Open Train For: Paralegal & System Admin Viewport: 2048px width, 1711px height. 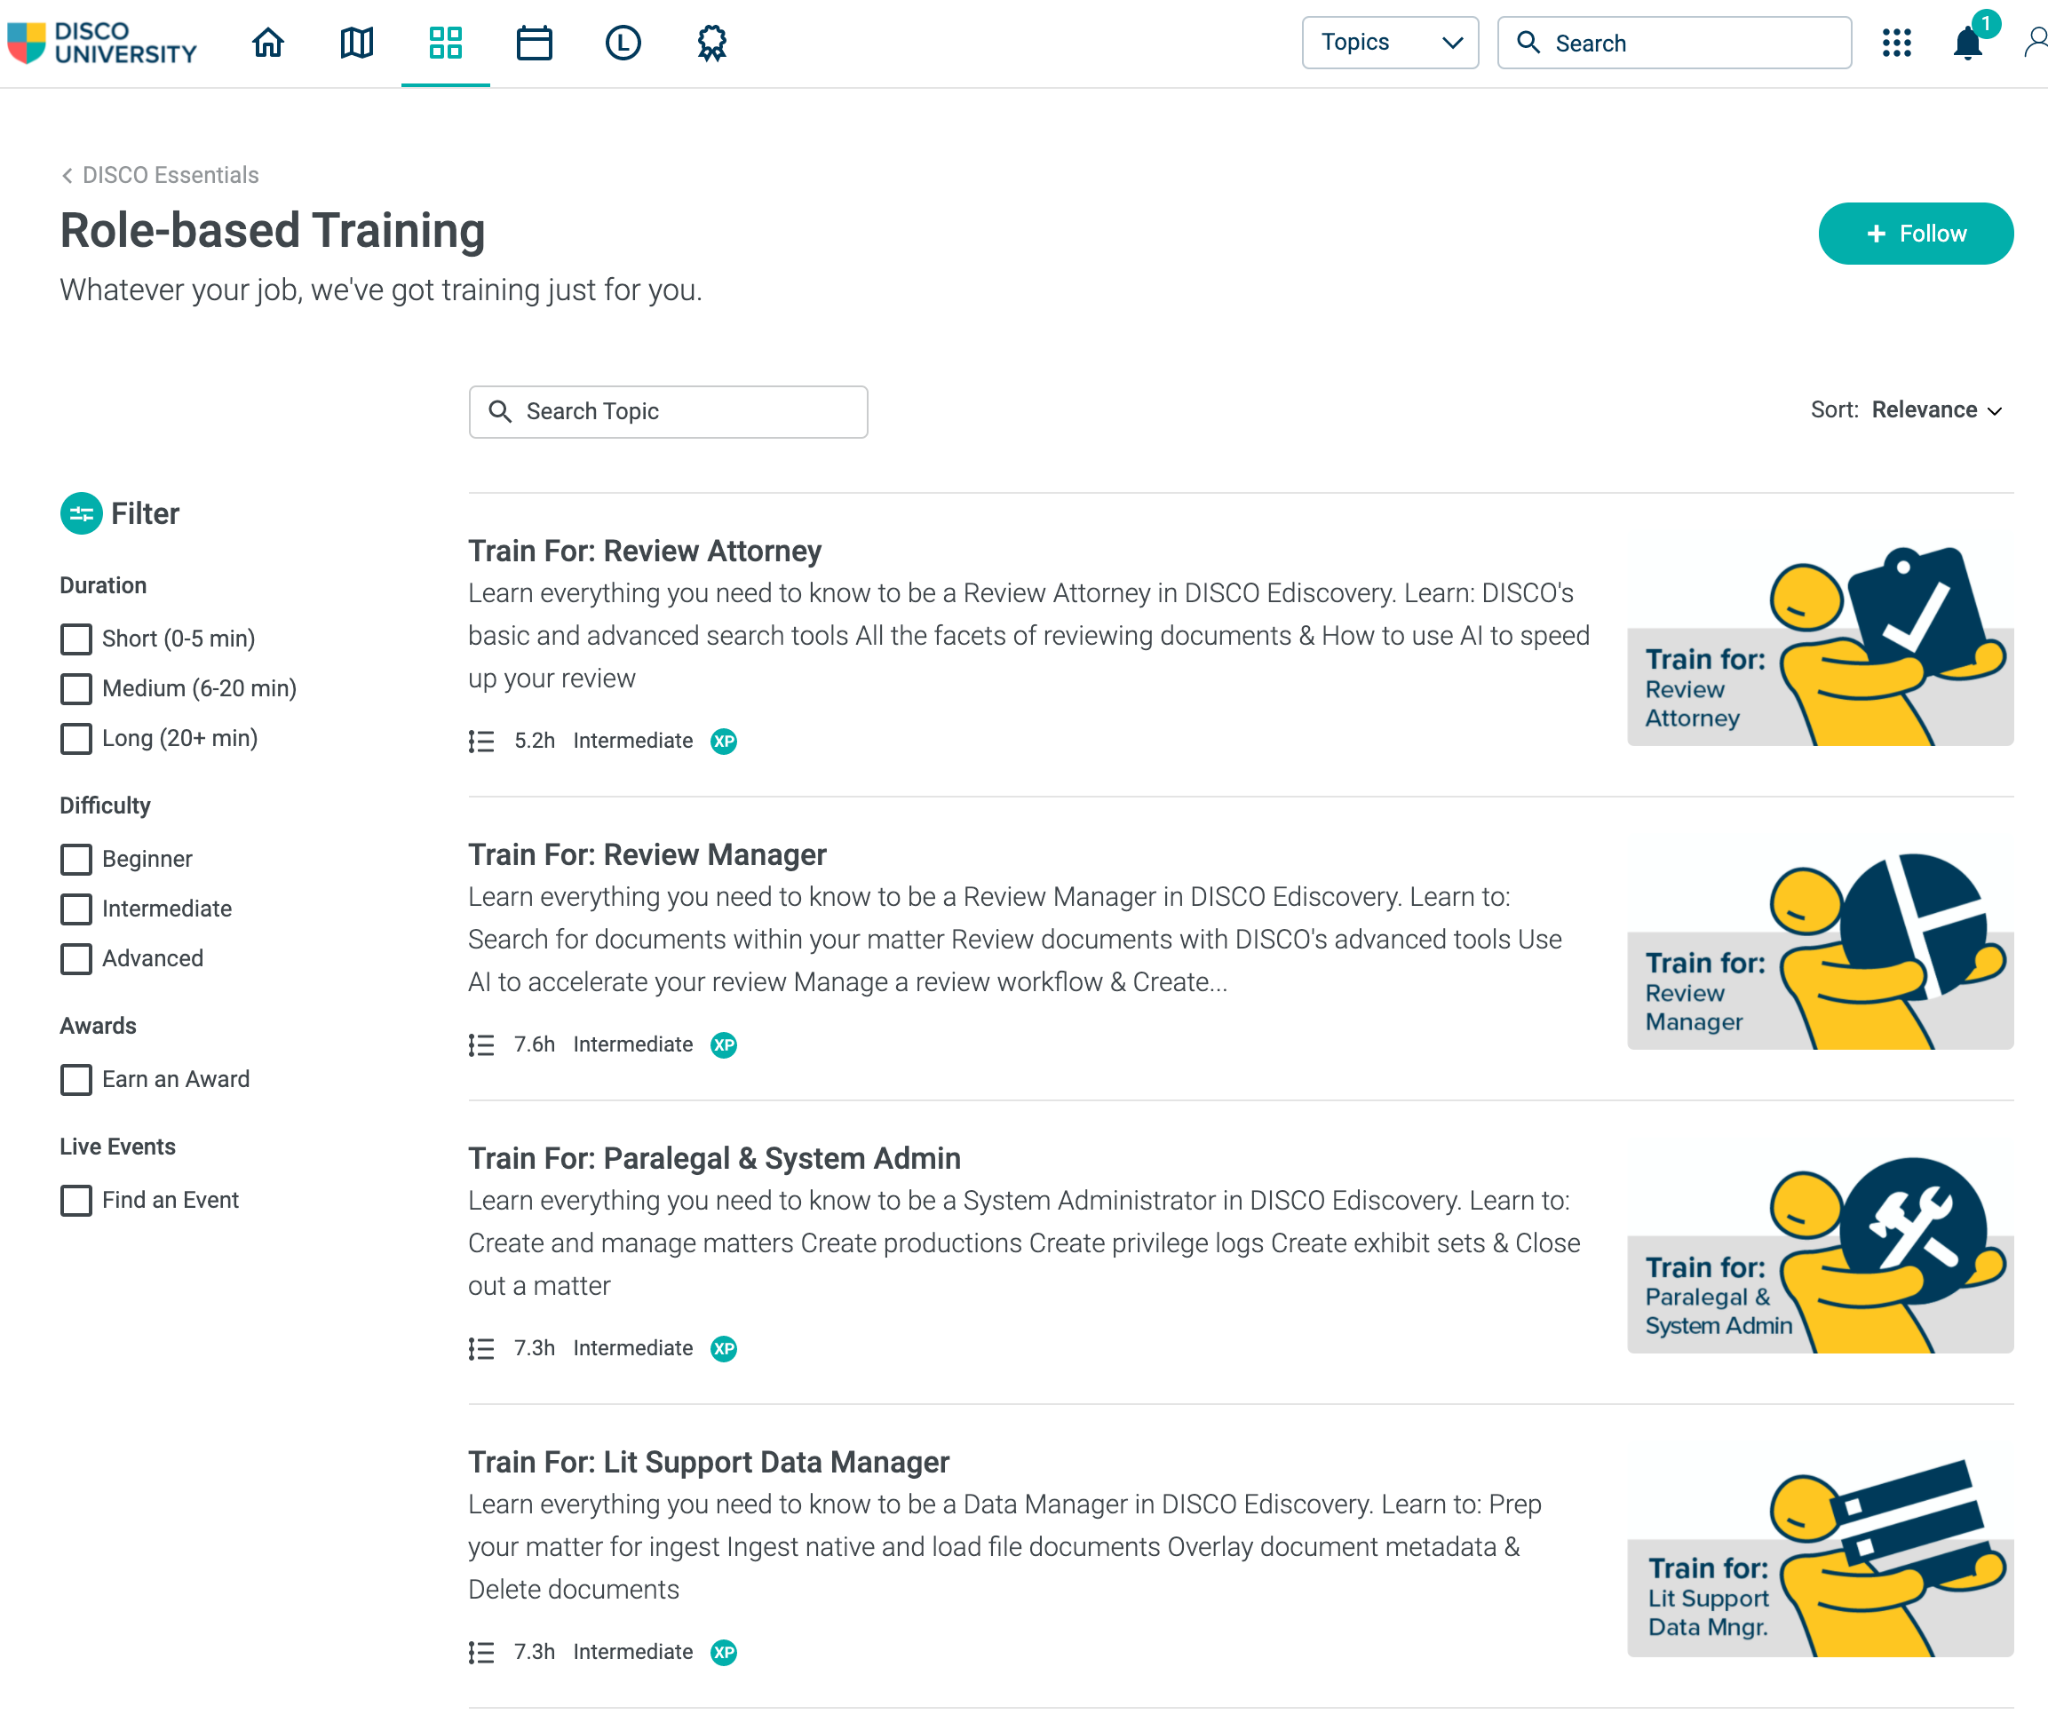tap(714, 1159)
